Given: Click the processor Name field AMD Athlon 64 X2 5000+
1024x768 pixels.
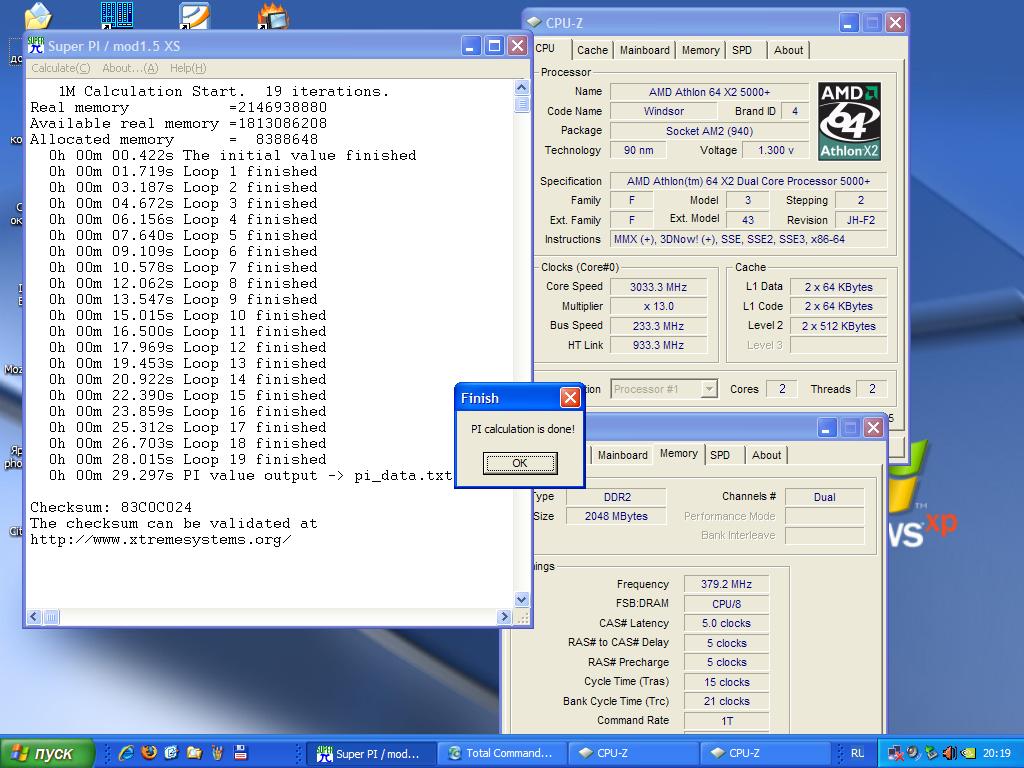Looking at the screenshot, I should (x=709, y=92).
